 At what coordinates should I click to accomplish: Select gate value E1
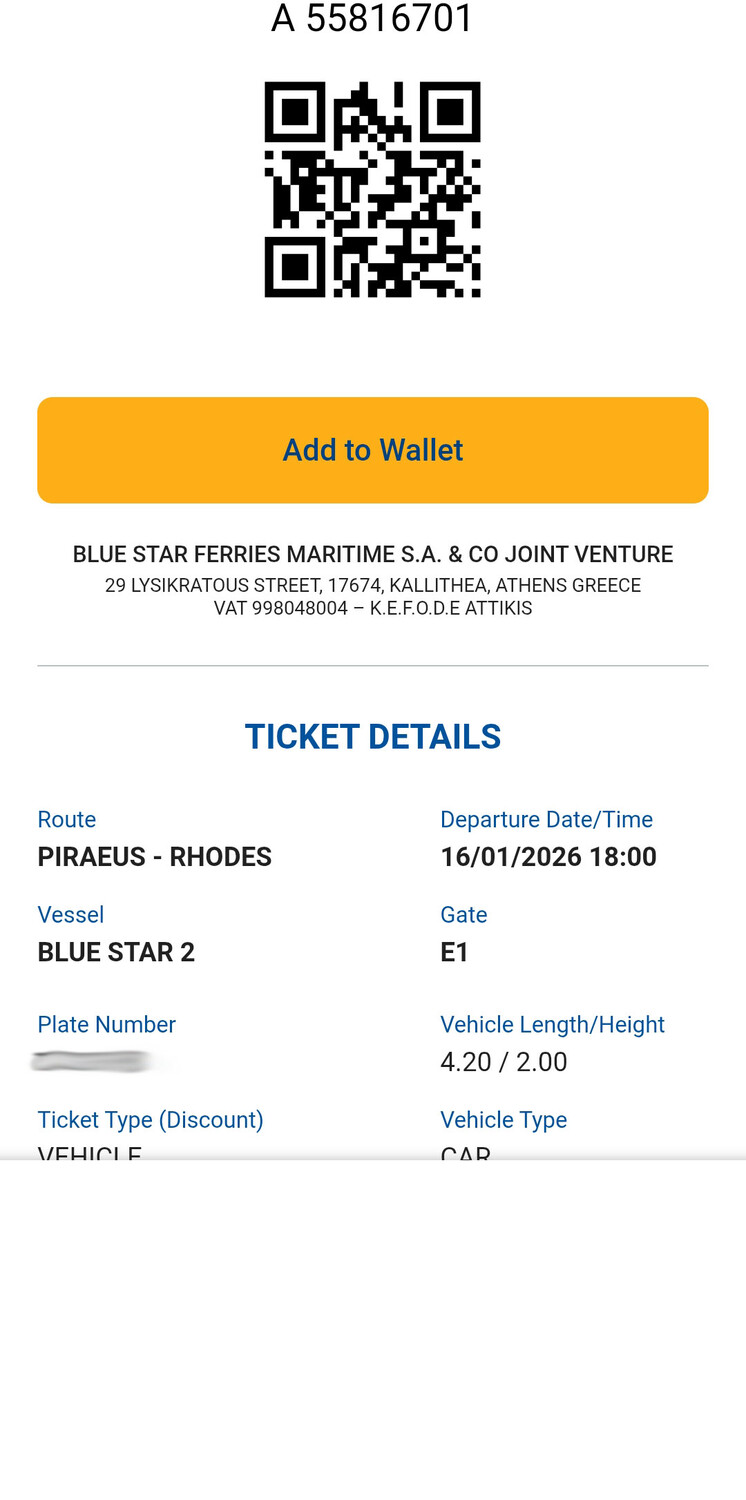(455, 952)
